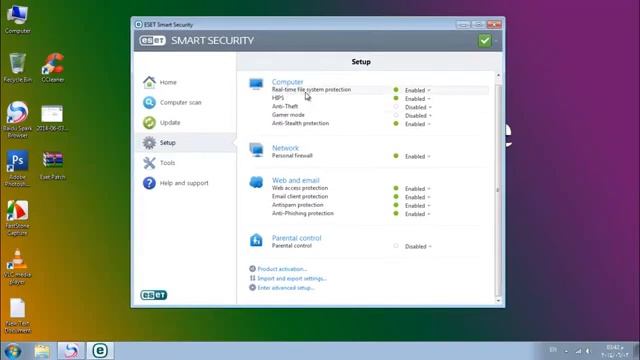
Task: Click the ESET logo in header
Action: tap(152, 40)
